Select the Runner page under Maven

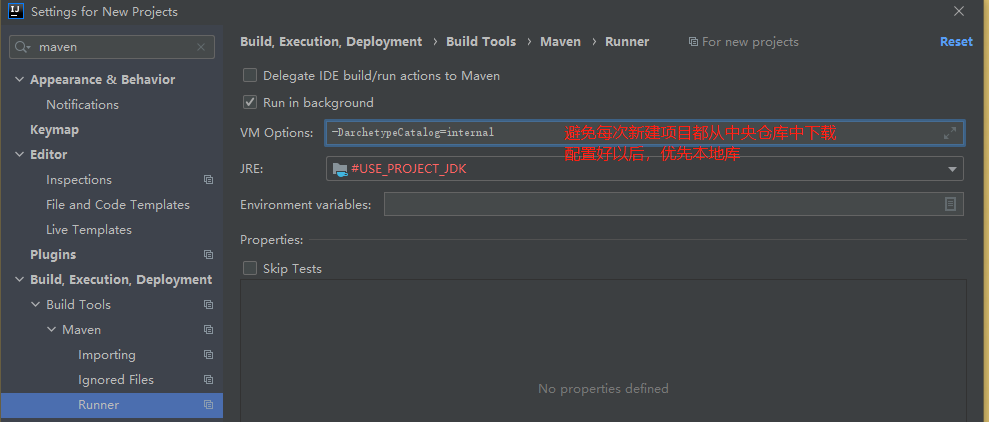coord(112,405)
